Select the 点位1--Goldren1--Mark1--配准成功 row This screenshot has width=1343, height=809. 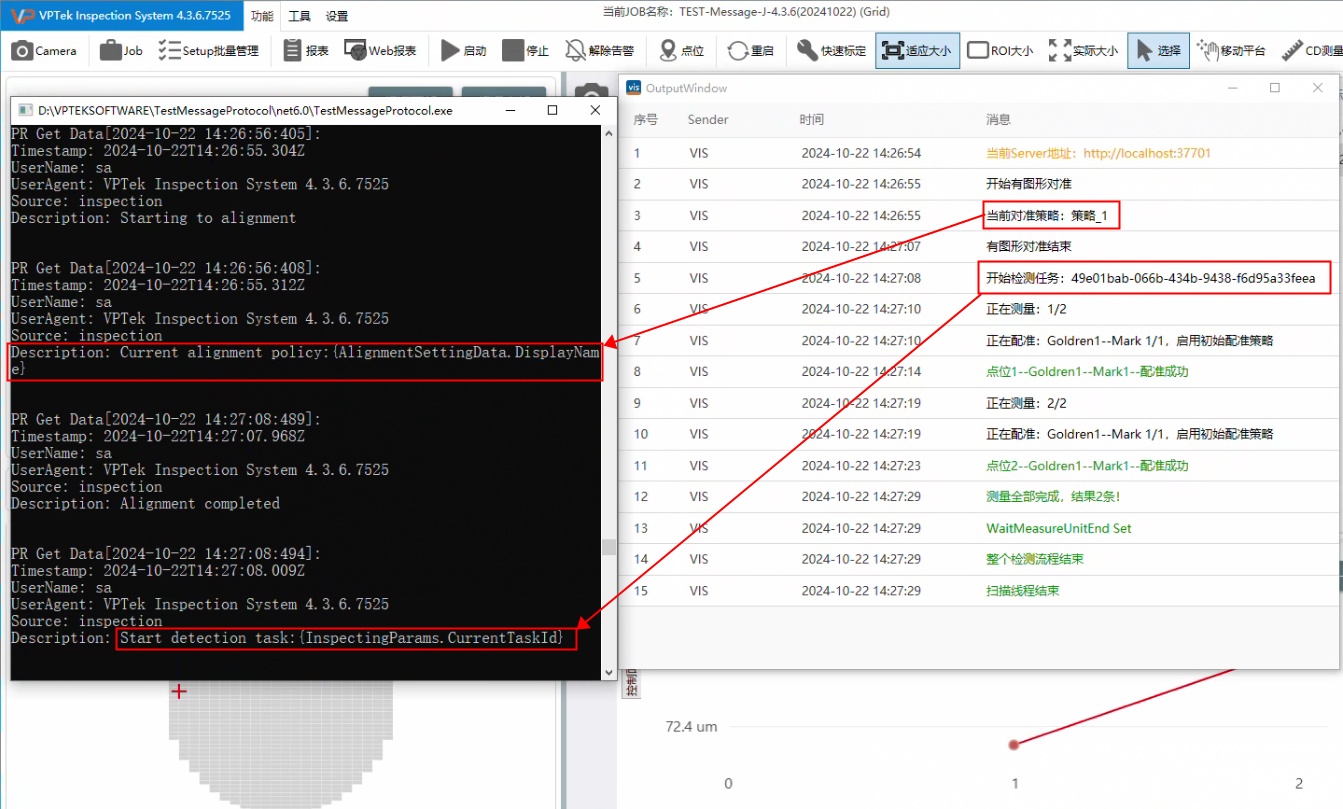click(x=978, y=372)
